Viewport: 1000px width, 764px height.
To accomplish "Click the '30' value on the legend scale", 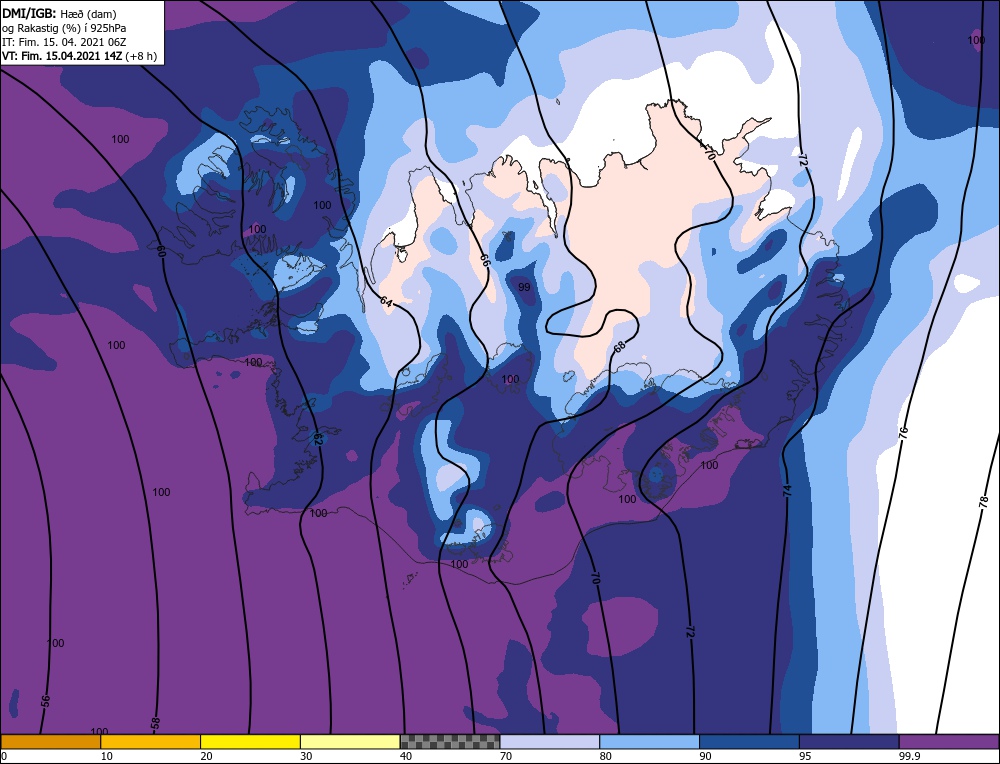I will (x=306, y=756).
